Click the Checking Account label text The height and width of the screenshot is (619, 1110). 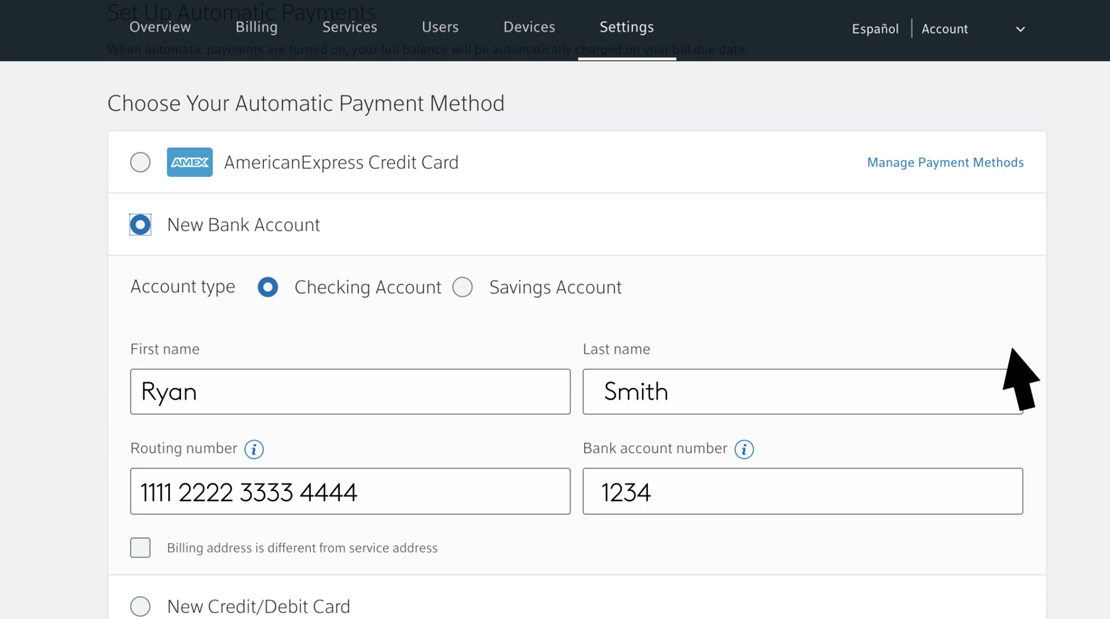(x=367, y=287)
